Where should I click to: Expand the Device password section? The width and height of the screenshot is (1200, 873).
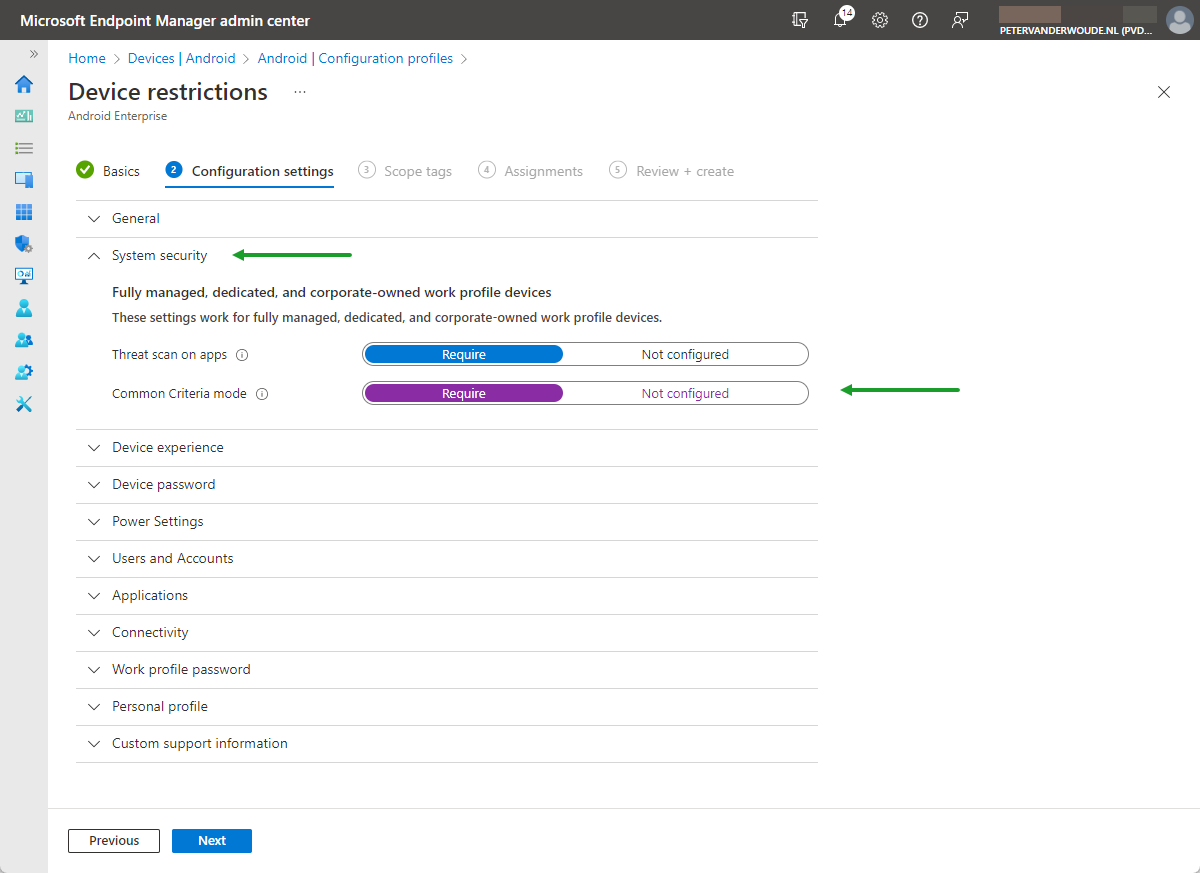163,484
